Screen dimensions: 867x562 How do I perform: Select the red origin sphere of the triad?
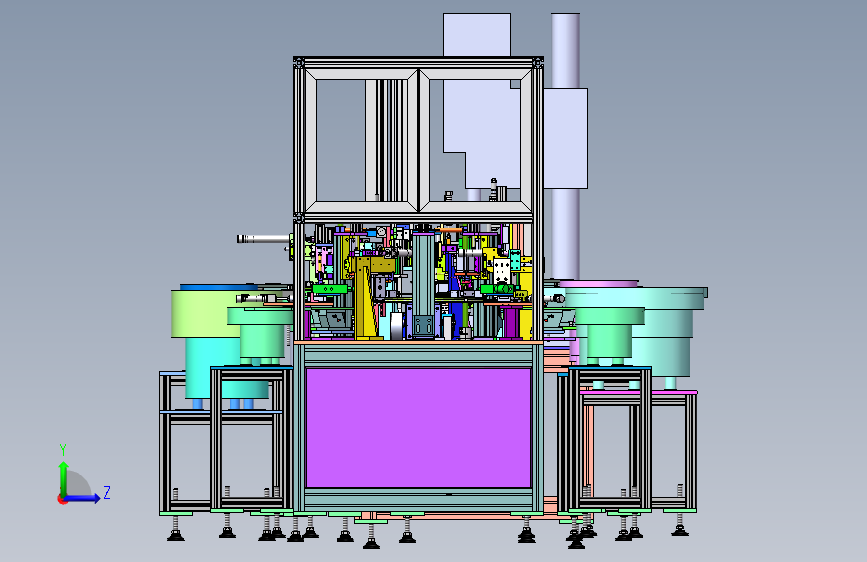[x=62, y=499]
